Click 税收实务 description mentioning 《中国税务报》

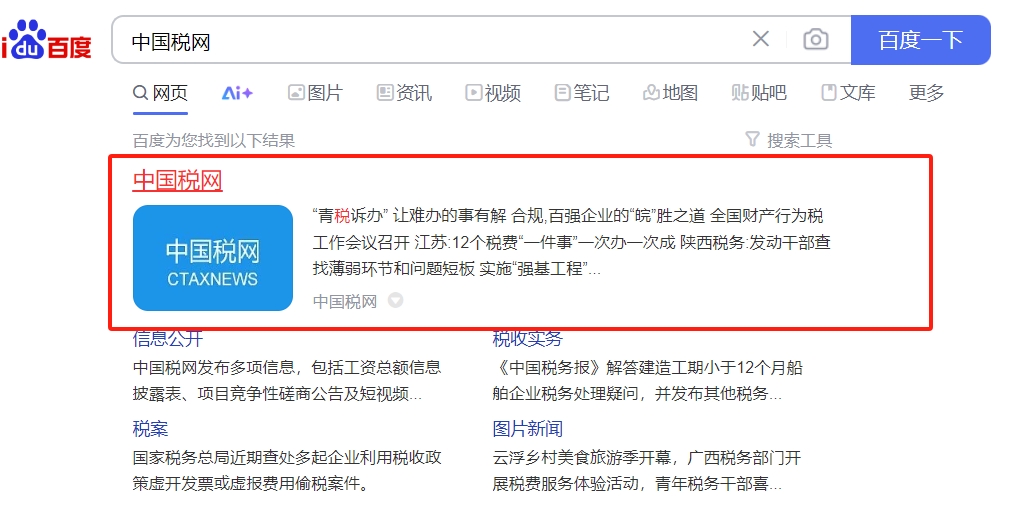(648, 380)
